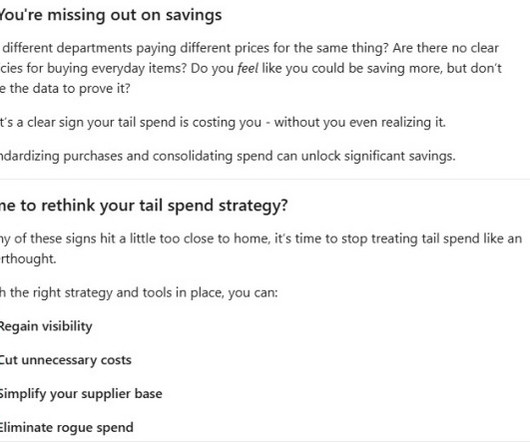530x442 pixels.
Task: Click the phrase 'Are there no clear'
Action: point(445,48)
